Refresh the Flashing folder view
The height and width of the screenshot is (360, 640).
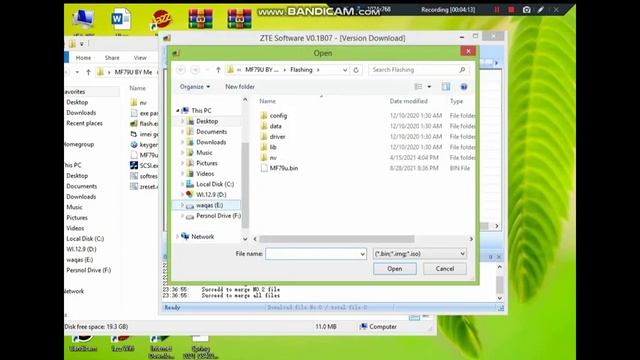[356, 70]
